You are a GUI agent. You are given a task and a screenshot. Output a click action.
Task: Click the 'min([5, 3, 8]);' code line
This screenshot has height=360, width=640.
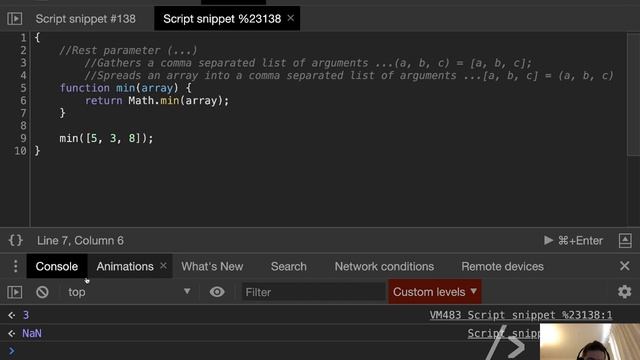[x=106, y=138]
